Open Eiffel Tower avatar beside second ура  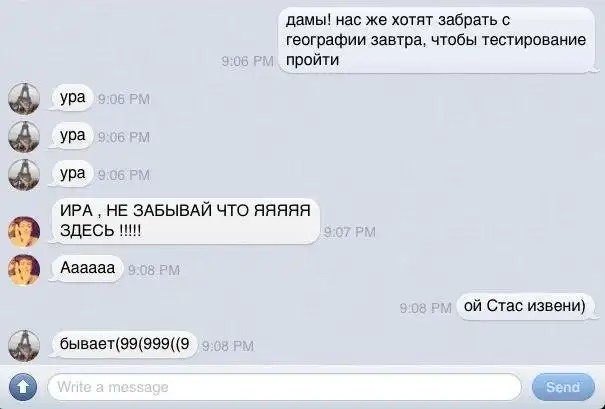(24, 137)
